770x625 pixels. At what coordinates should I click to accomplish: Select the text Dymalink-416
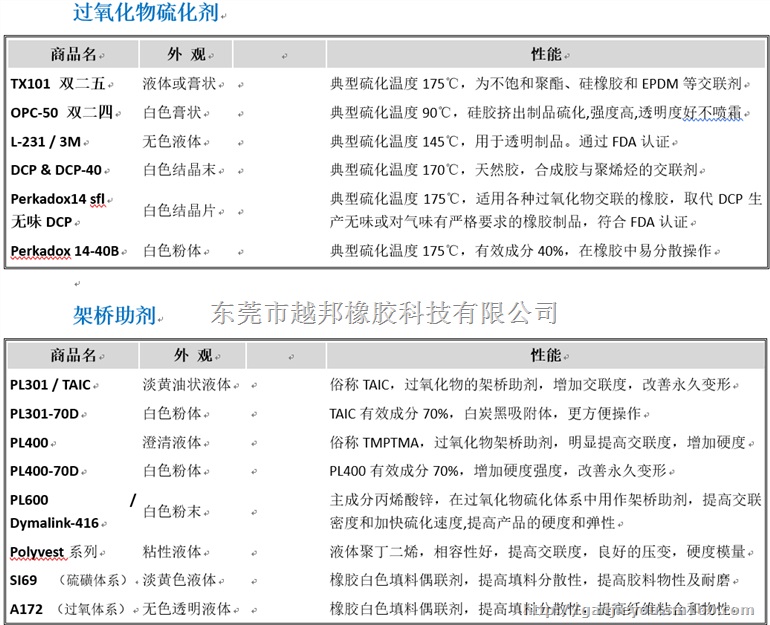click(55, 523)
